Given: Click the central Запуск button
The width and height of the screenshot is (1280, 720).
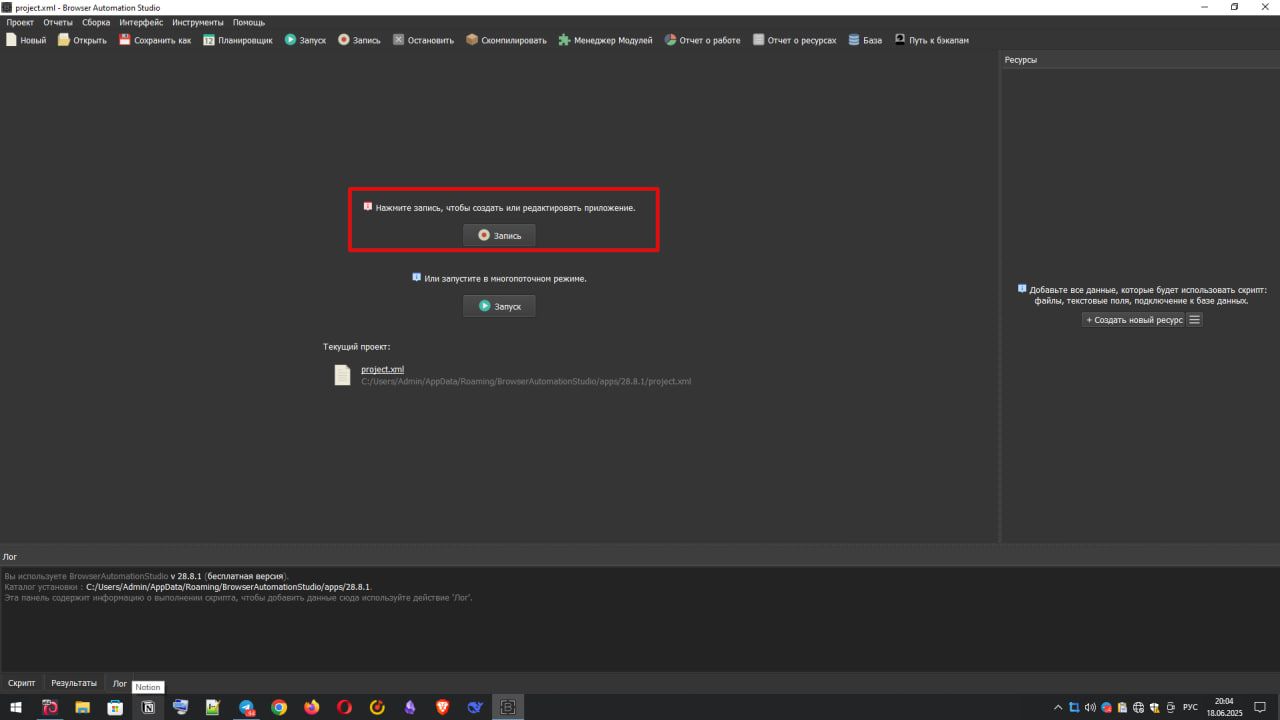Looking at the screenshot, I should coord(499,306).
